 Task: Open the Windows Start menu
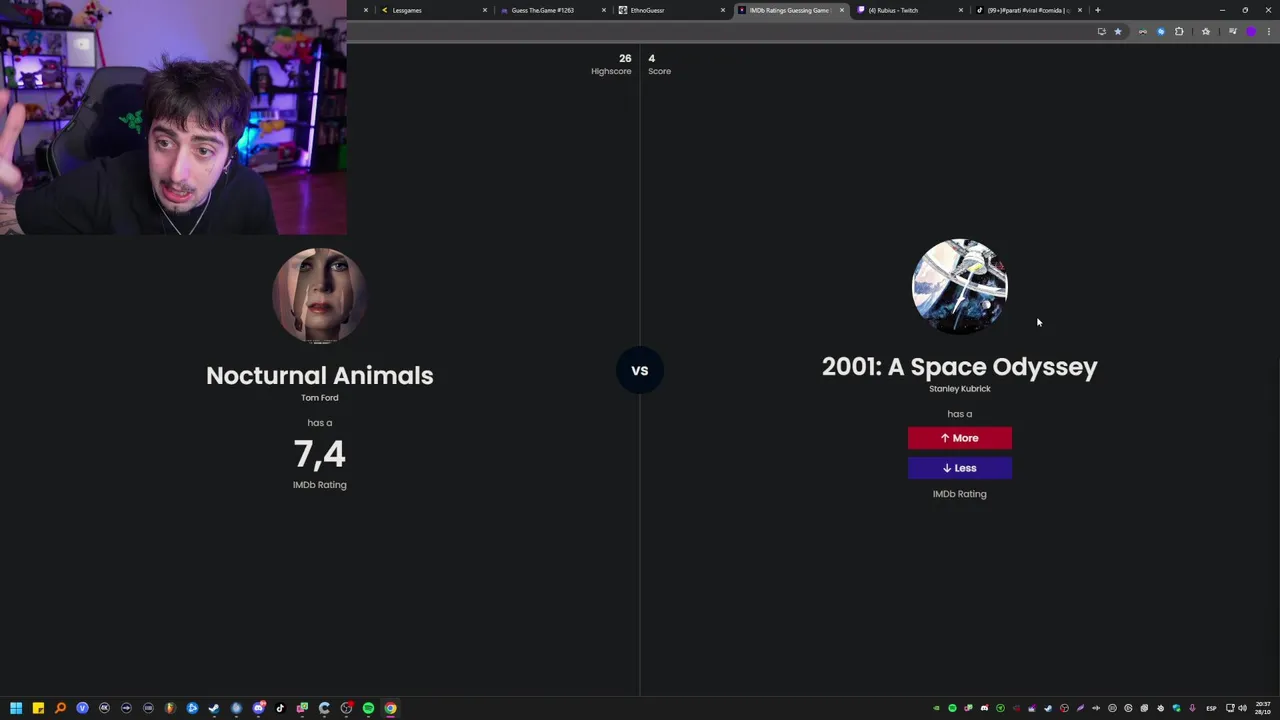tap(16, 708)
